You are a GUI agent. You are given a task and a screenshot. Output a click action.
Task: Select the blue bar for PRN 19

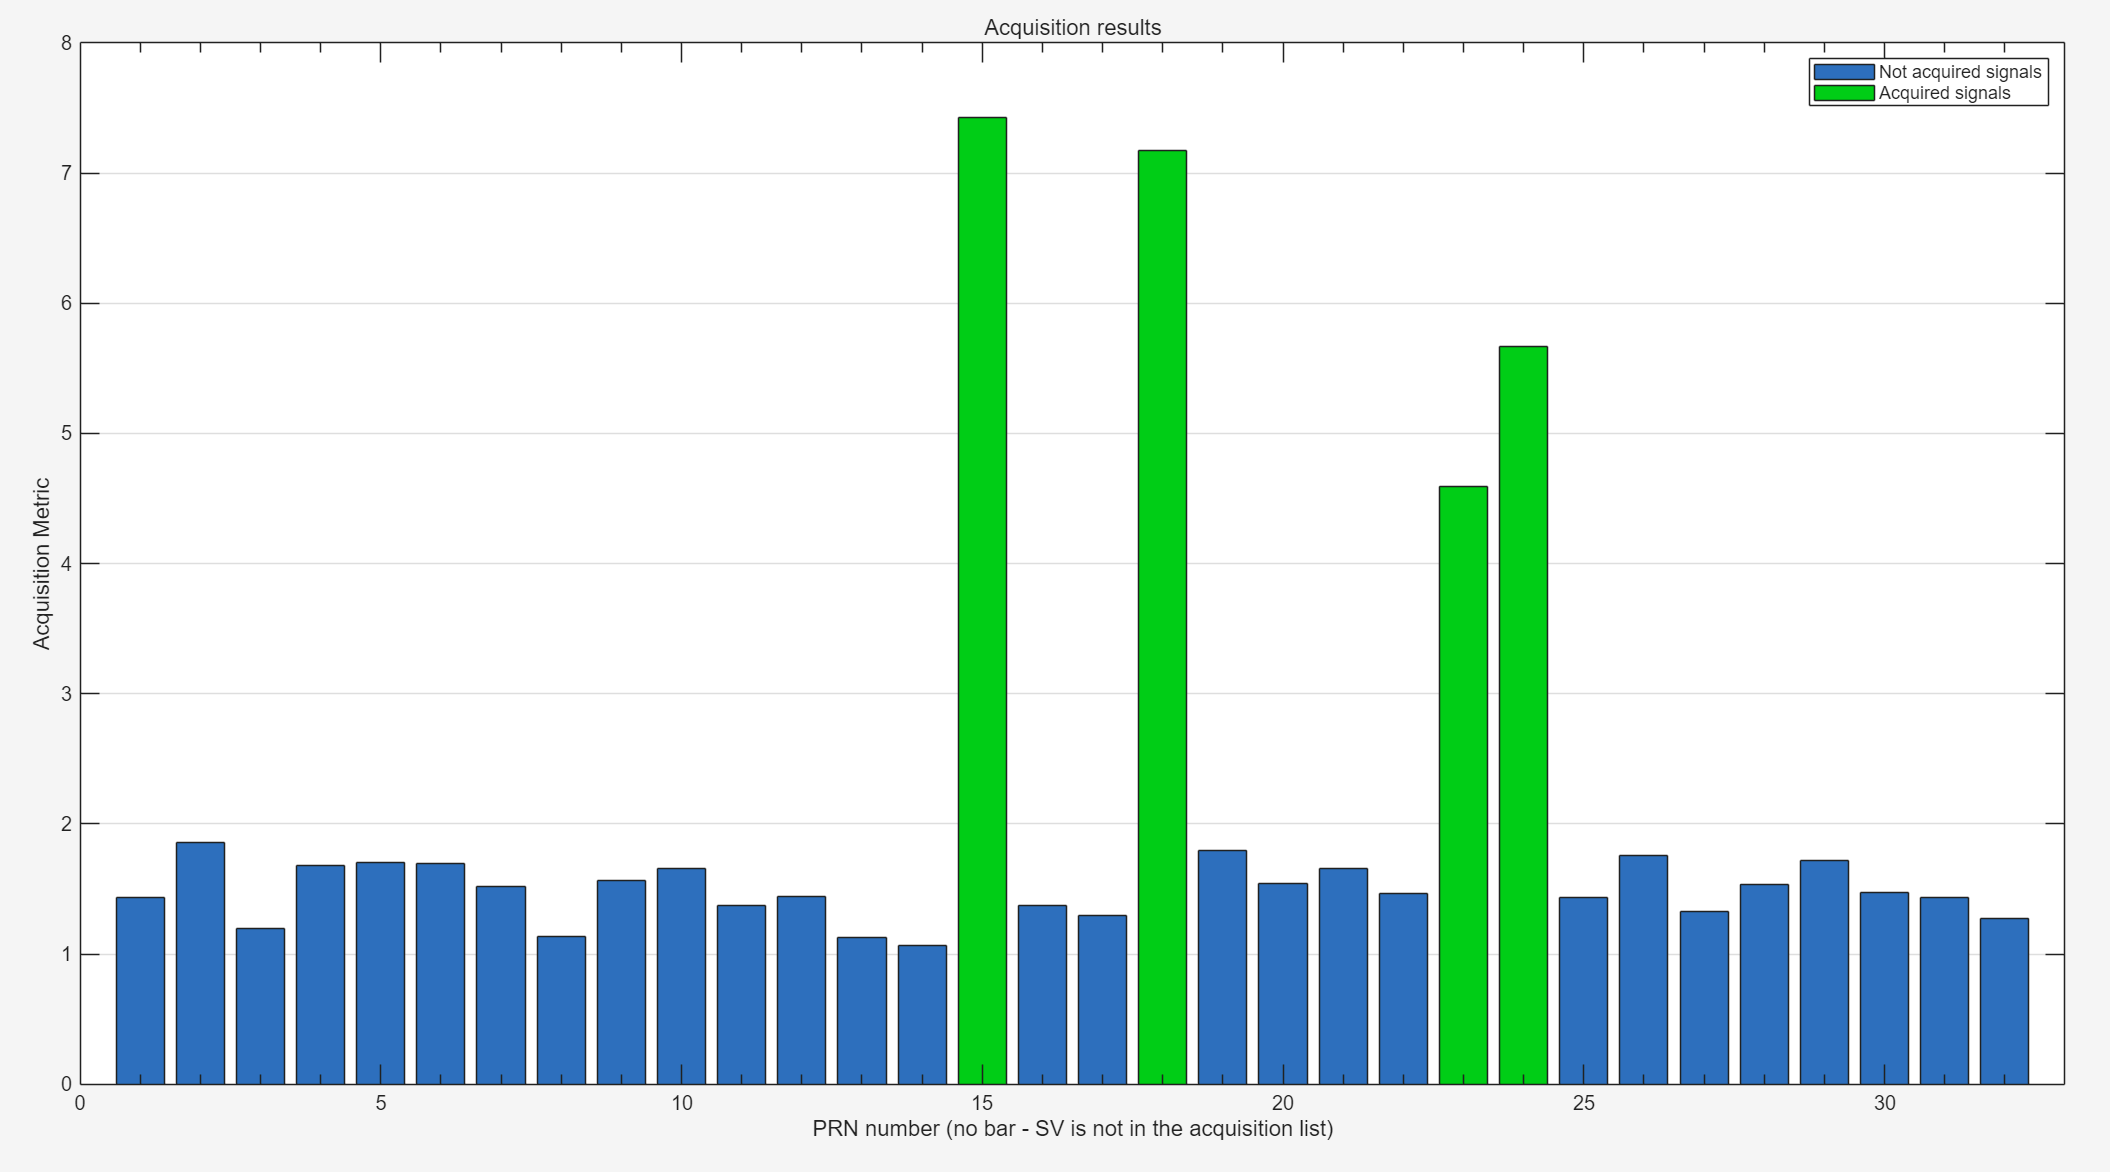point(1222,967)
